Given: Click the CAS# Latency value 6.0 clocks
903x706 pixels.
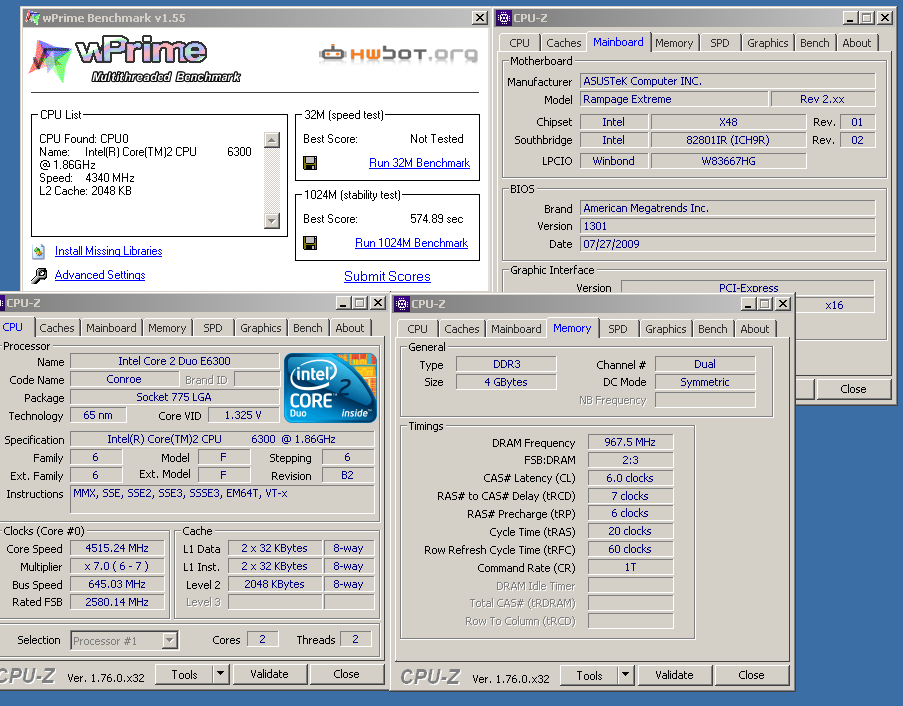Looking at the screenshot, I should [x=630, y=478].
